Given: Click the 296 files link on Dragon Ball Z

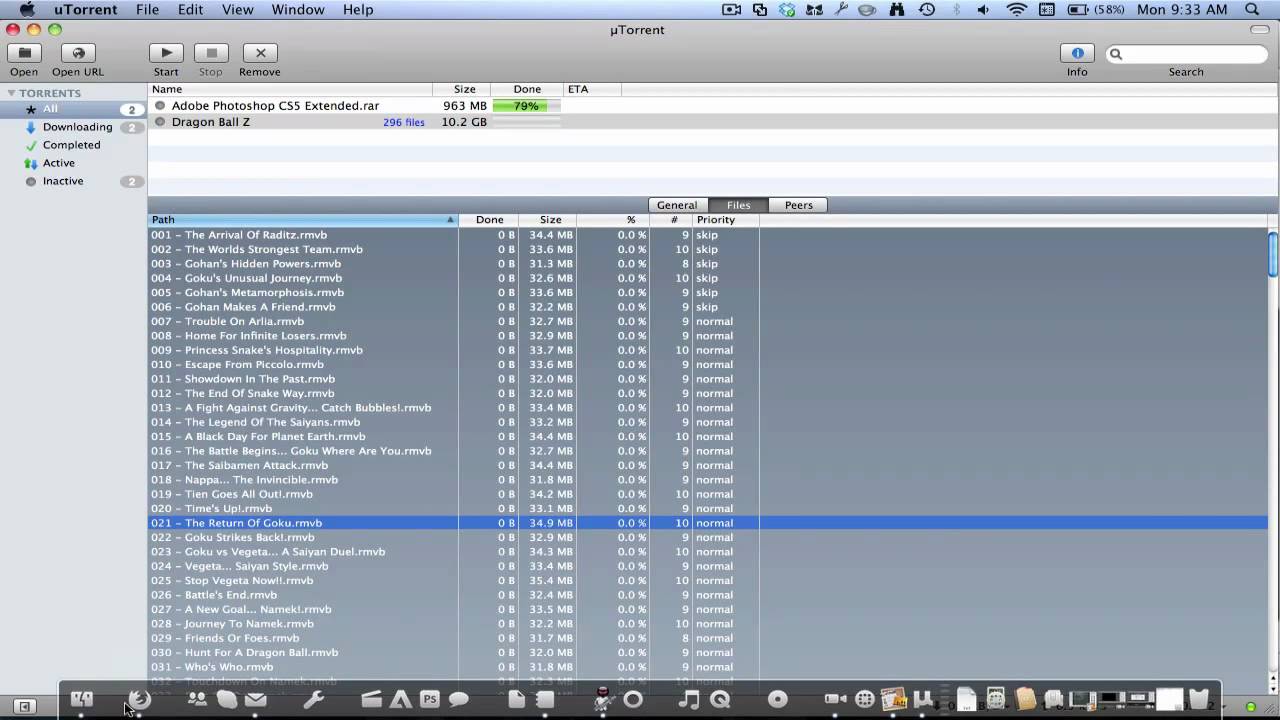Looking at the screenshot, I should click(404, 122).
